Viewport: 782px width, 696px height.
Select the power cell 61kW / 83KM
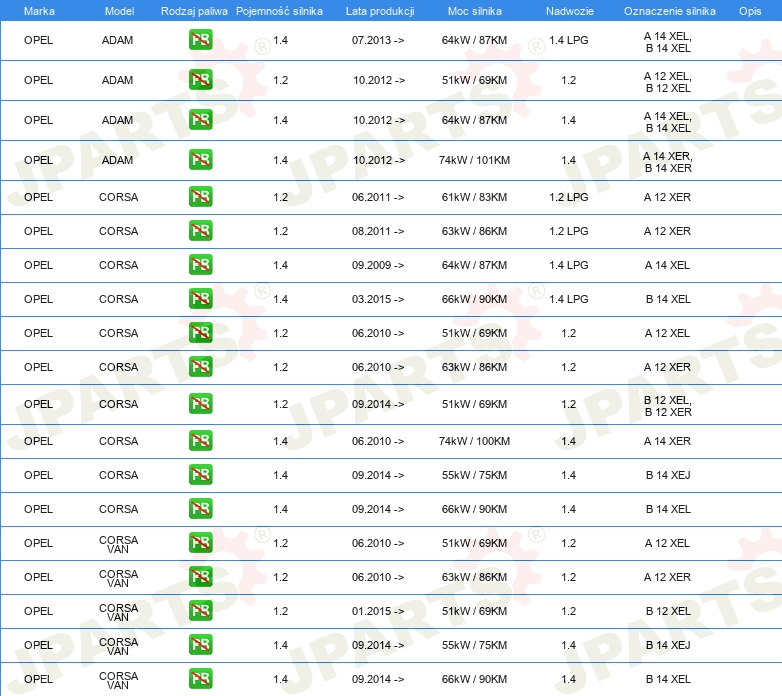pos(474,197)
